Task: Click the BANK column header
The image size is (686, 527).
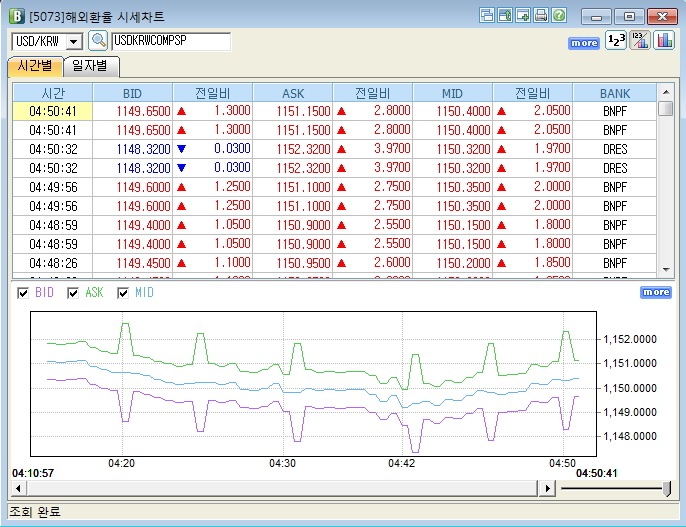Action: pos(615,93)
